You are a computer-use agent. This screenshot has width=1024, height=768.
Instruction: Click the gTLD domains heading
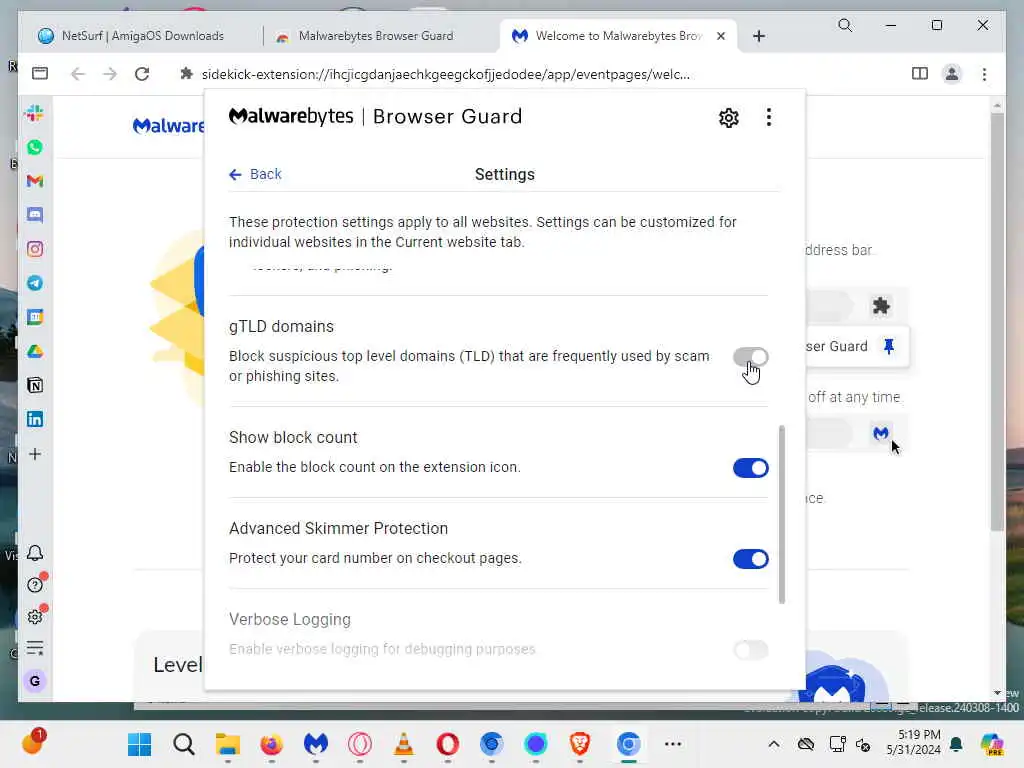tap(281, 327)
